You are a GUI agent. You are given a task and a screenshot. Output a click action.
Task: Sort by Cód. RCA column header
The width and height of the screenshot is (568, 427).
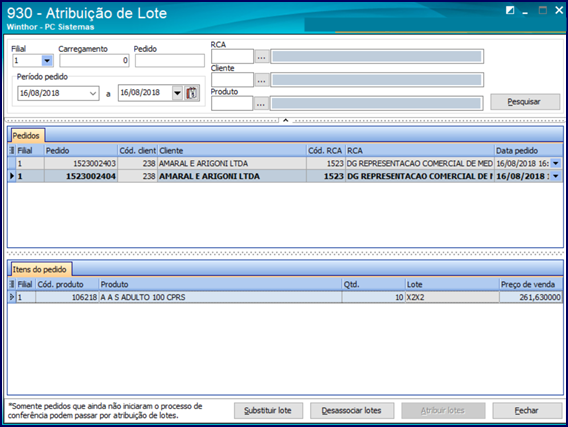(x=326, y=150)
